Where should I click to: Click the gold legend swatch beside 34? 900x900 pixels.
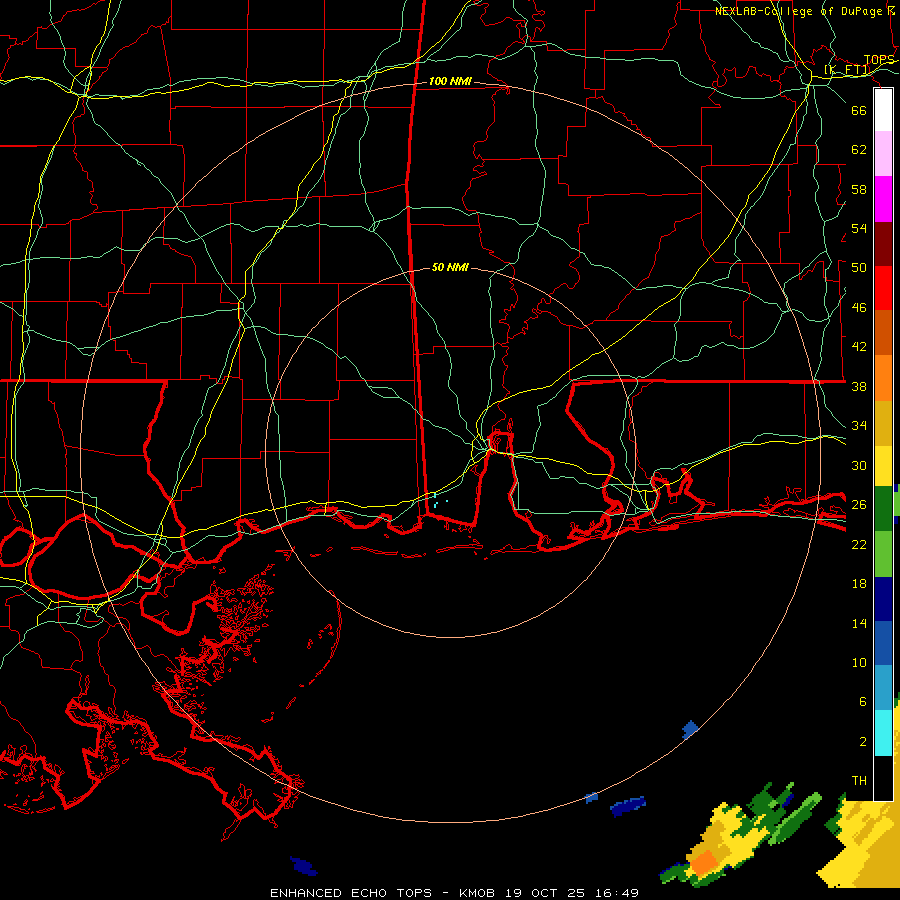pos(883,423)
